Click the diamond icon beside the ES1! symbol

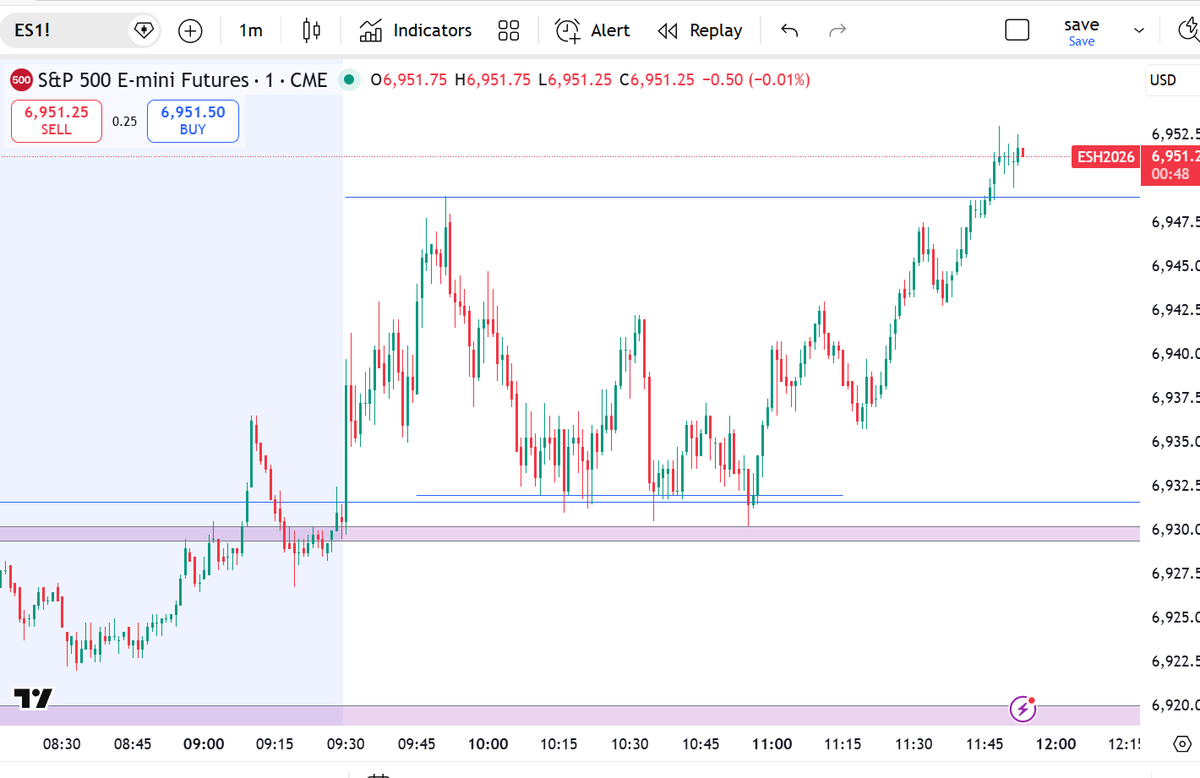(x=144, y=31)
